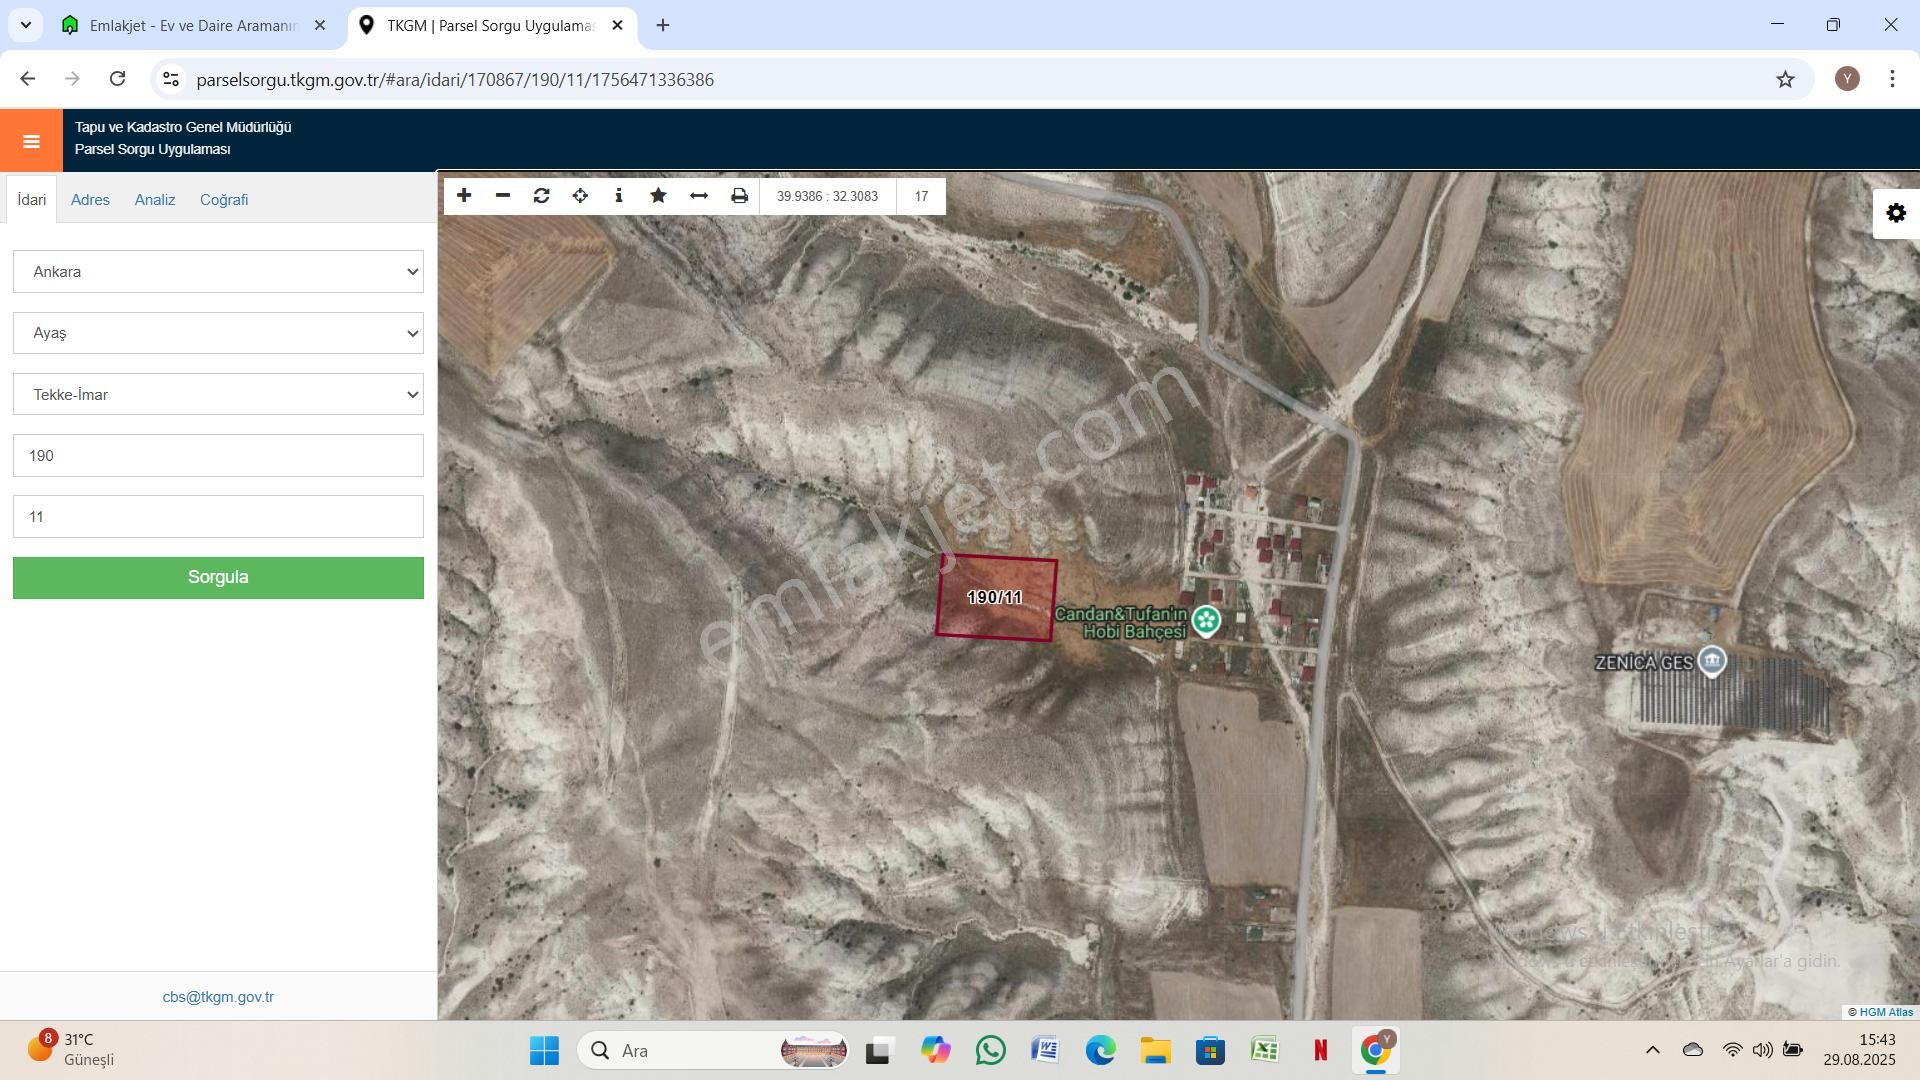Click the info icon in map toolbar

click(x=619, y=196)
